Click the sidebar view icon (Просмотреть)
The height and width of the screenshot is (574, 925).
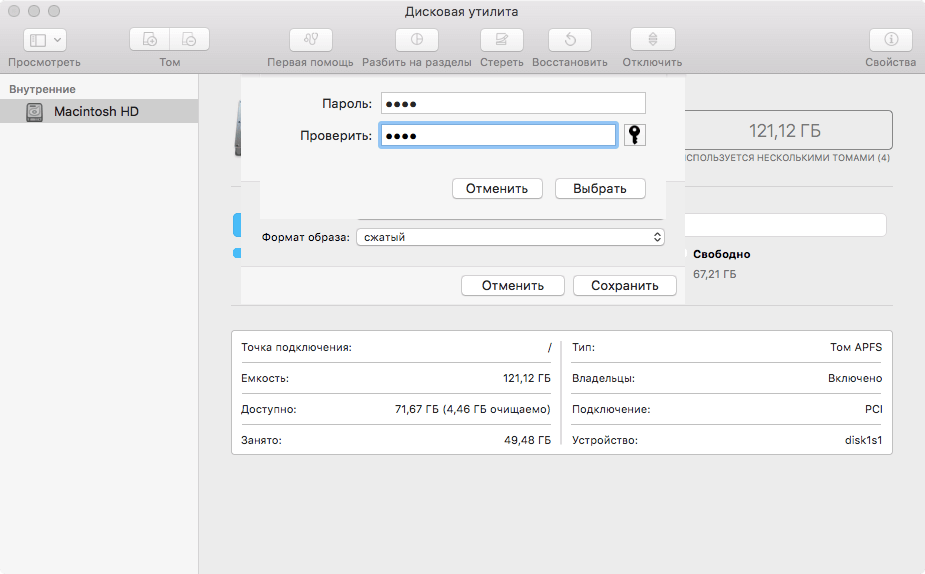click(x=37, y=40)
